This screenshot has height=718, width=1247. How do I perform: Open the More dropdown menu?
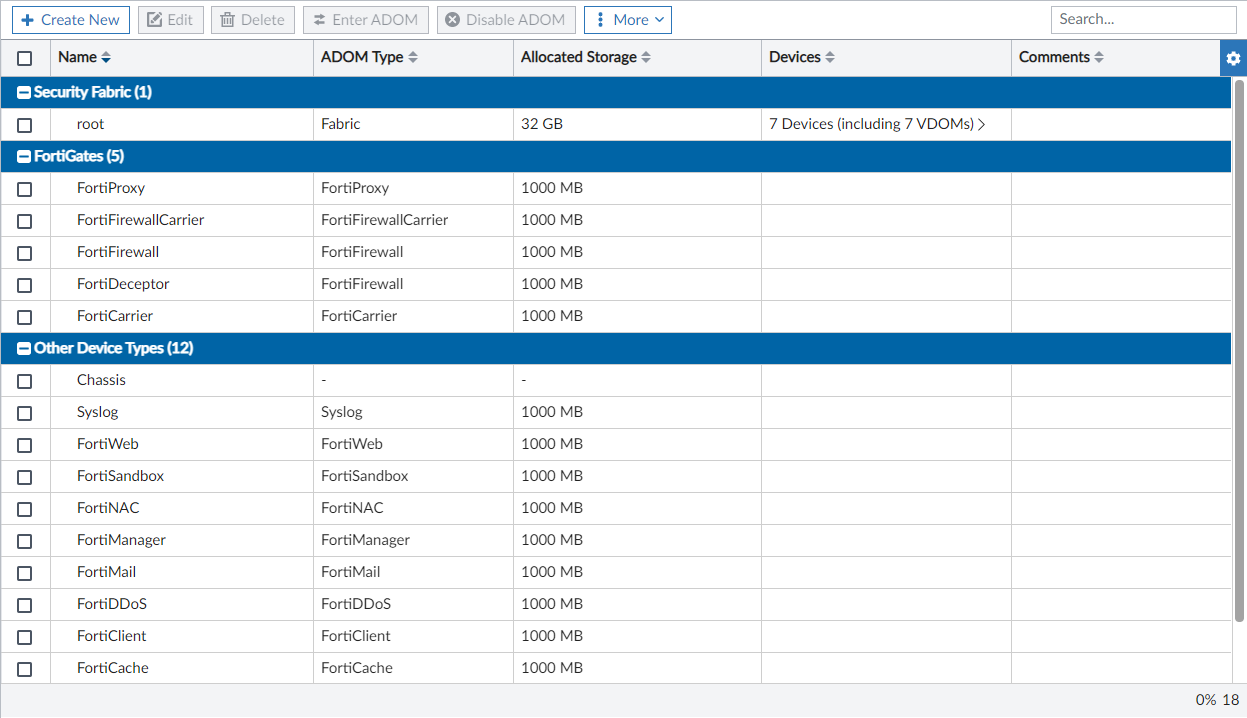[628, 20]
